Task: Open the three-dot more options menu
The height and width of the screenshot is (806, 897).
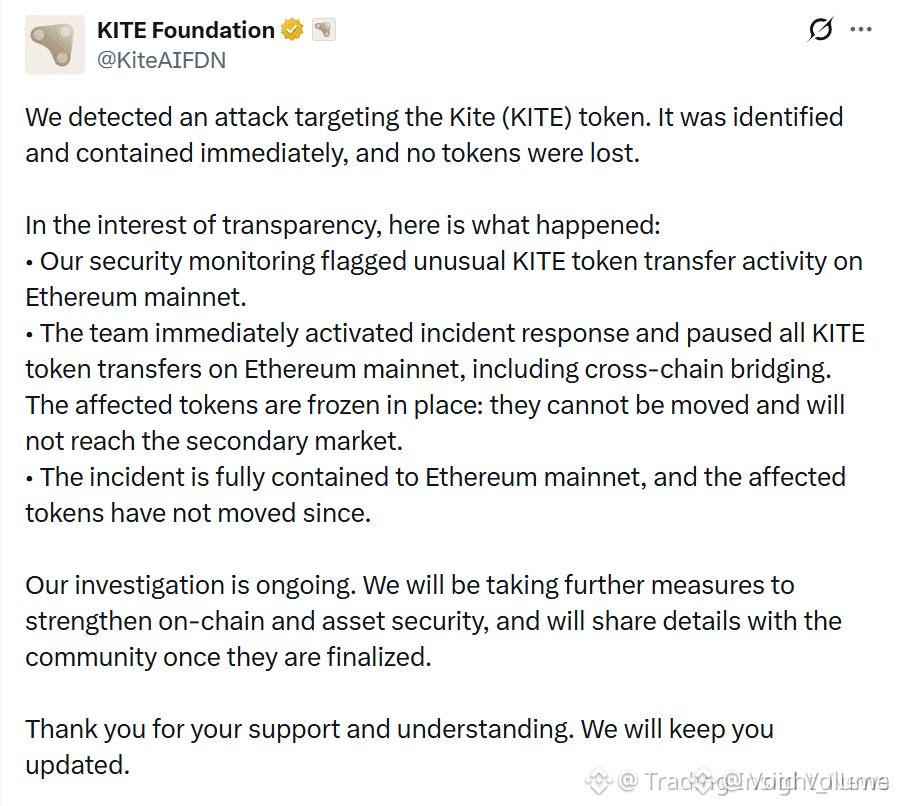Action: pos(861,30)
